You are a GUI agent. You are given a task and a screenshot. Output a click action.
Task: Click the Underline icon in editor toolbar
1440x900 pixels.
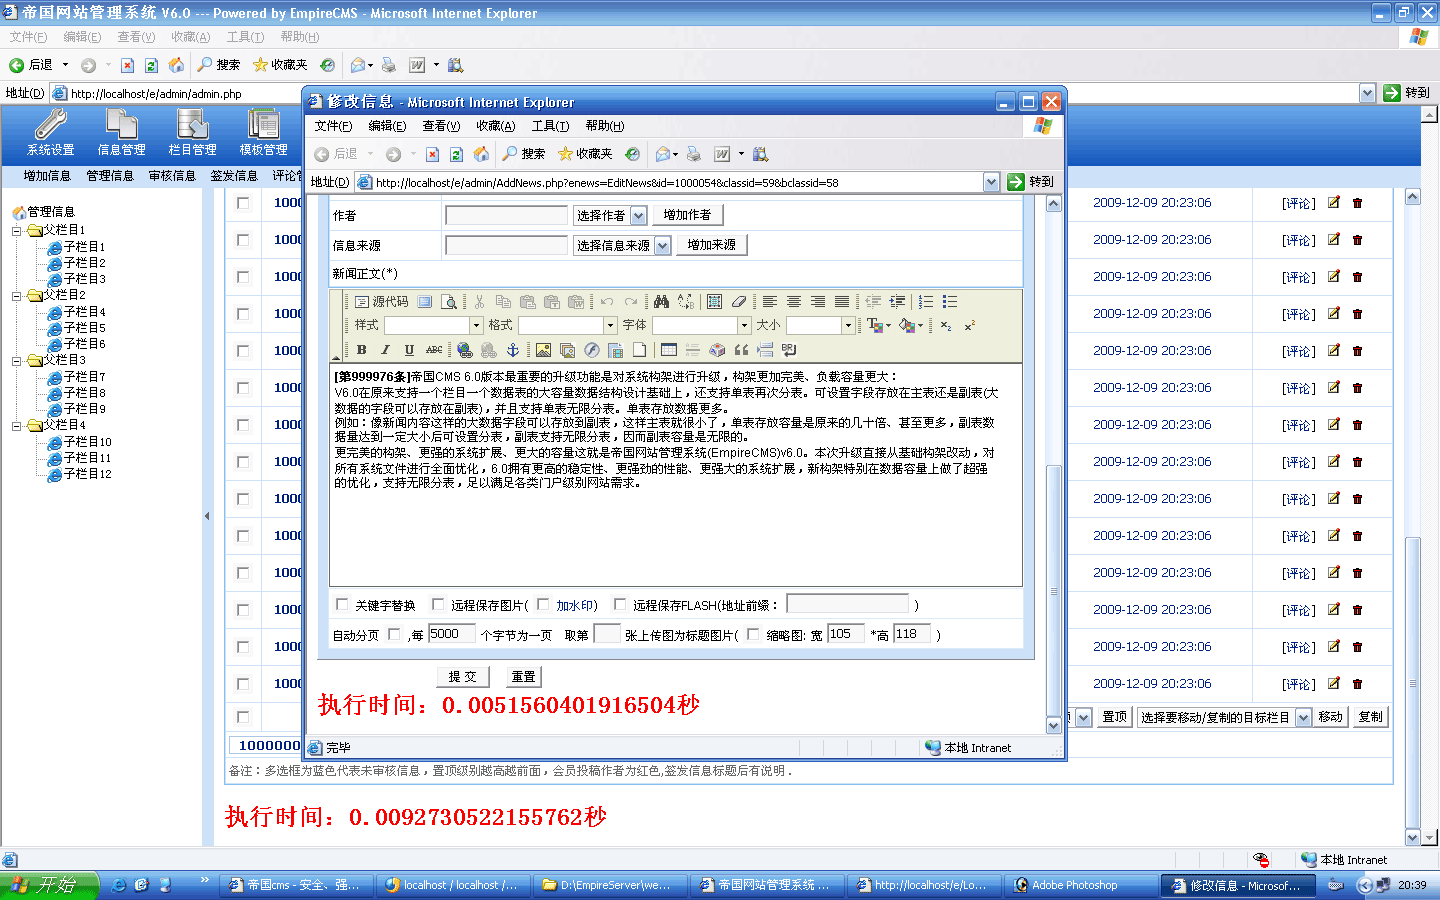[x=409, y=350]
